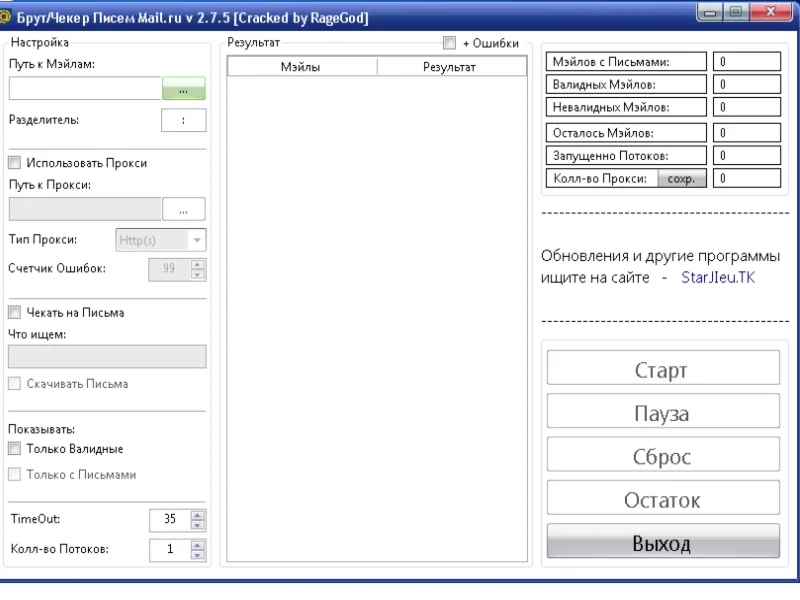Click the green browse button for mail path
Screen dimensions: 800x600
pos(184,89)
